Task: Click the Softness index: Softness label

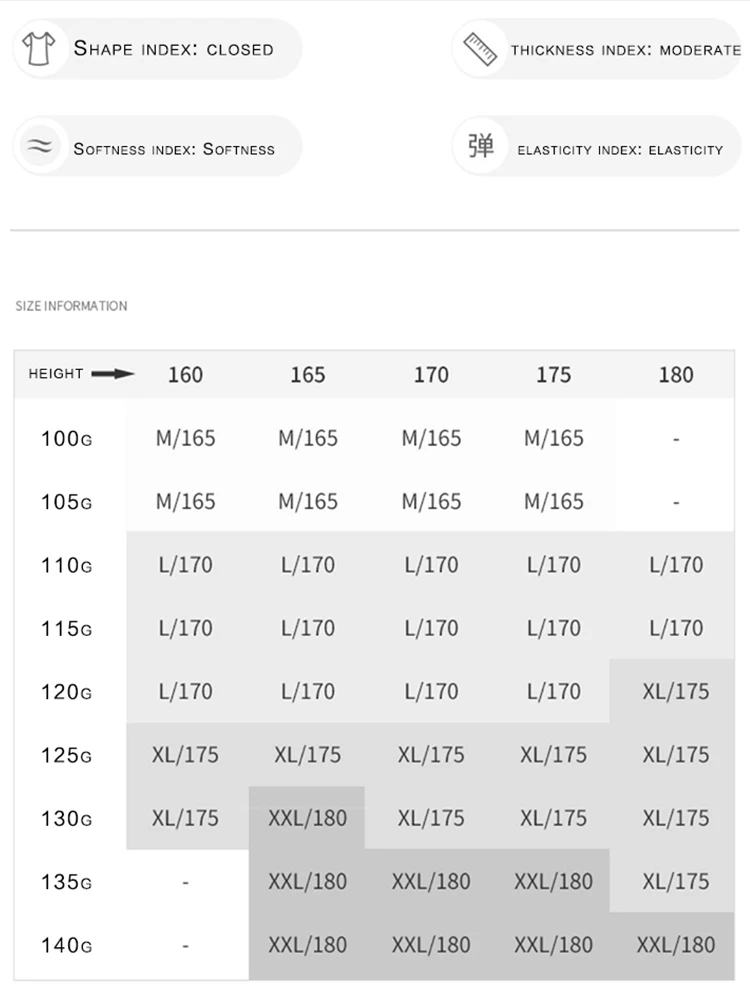Action: (174, 149)
